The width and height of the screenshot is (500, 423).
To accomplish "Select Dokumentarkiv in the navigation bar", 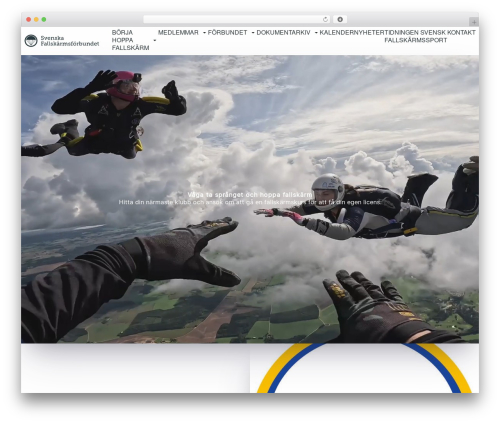I will tap(283, 33).
